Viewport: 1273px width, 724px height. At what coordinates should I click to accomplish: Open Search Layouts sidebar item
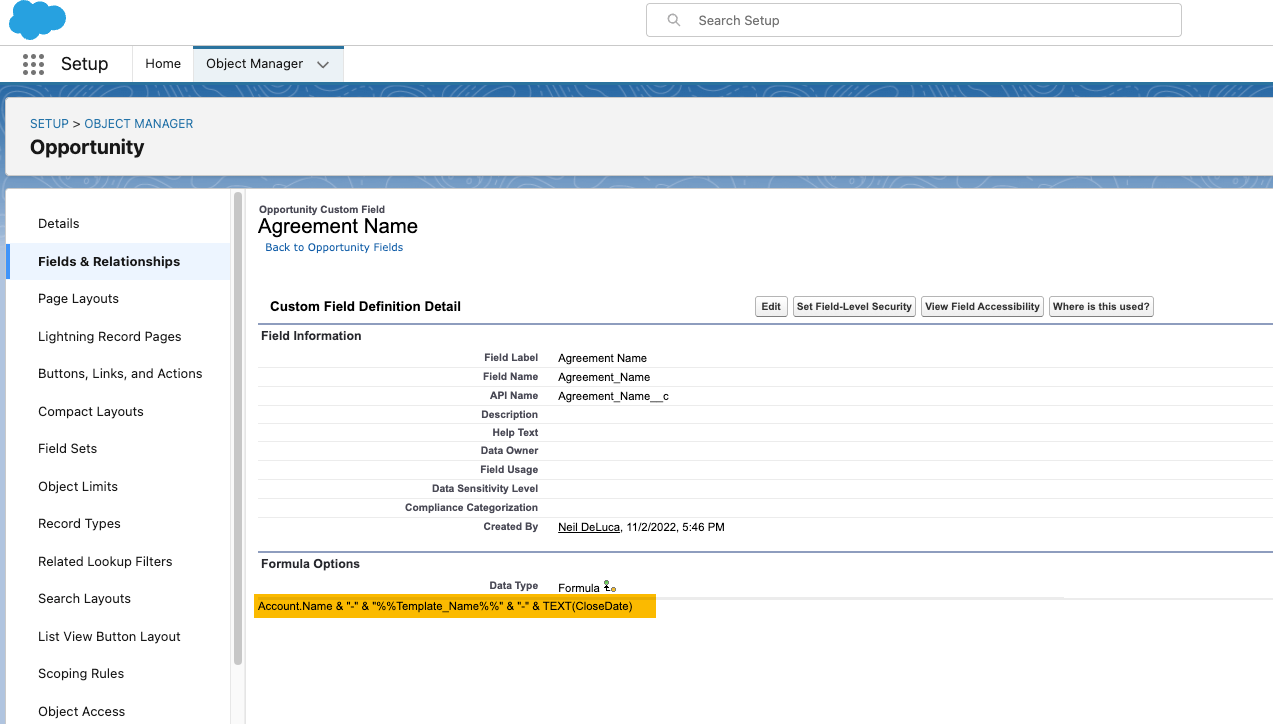(x=84, y=598)
